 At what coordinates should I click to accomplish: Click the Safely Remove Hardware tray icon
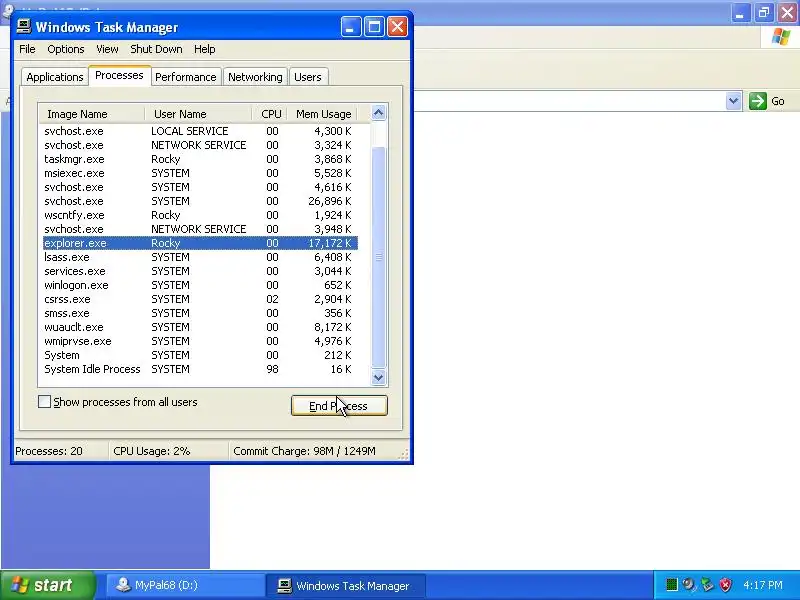(707, 585)
